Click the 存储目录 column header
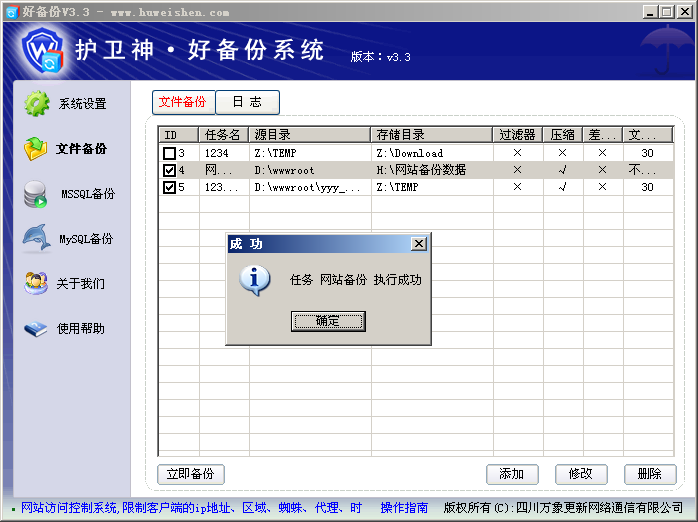The height and width of the screenshot is (522, 698). pyautogui.click(x=431, y=135)
